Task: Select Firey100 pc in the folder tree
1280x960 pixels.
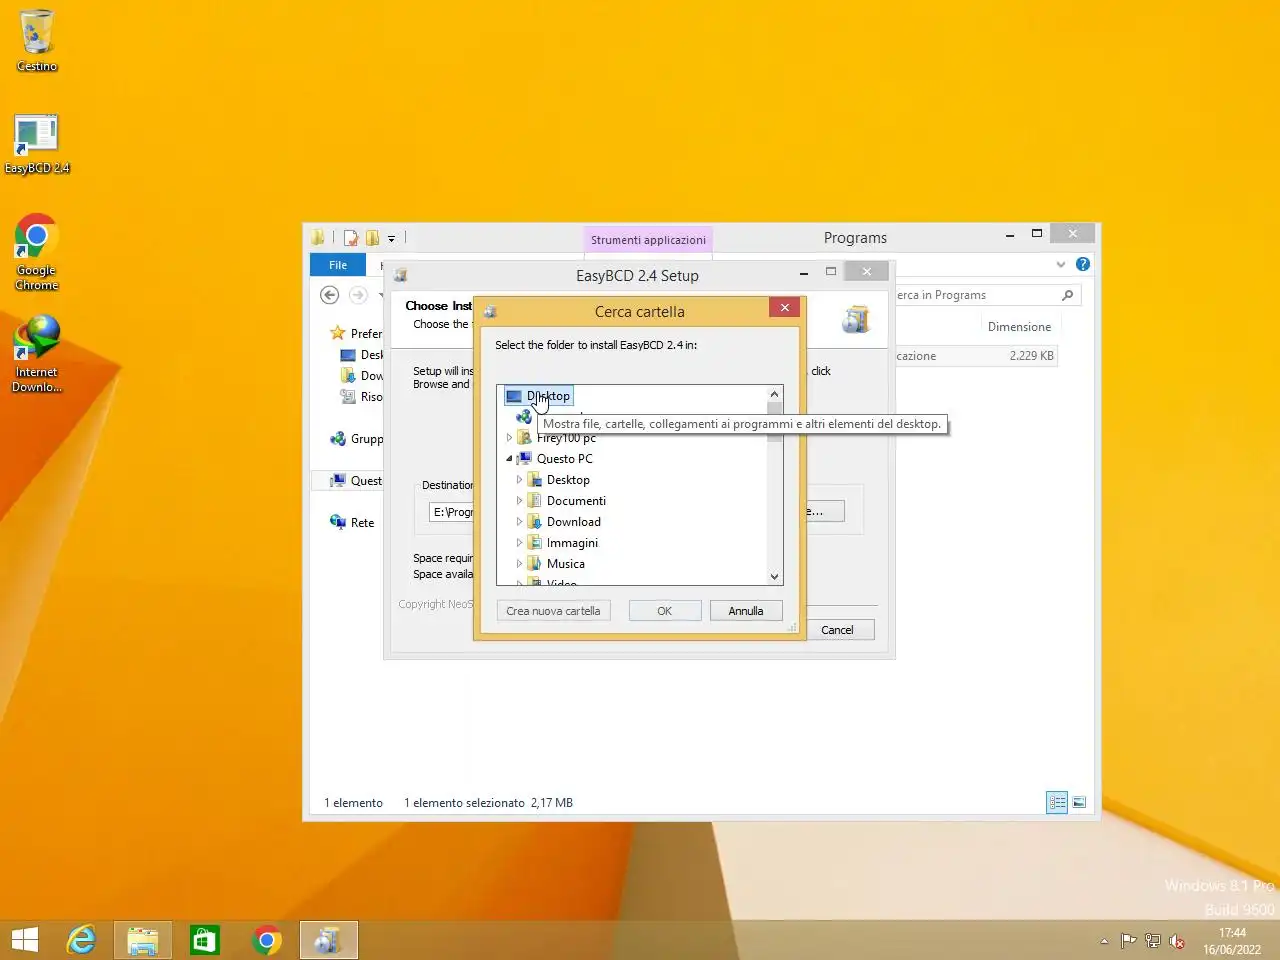Action: 566,438
